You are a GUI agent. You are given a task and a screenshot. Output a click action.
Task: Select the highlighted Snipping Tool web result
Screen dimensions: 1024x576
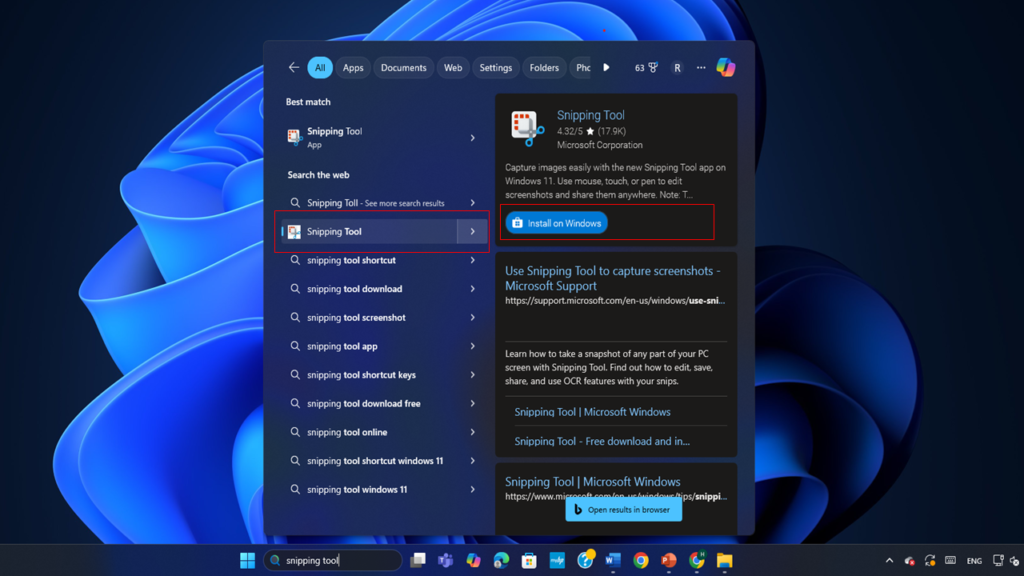pos(370,232)
